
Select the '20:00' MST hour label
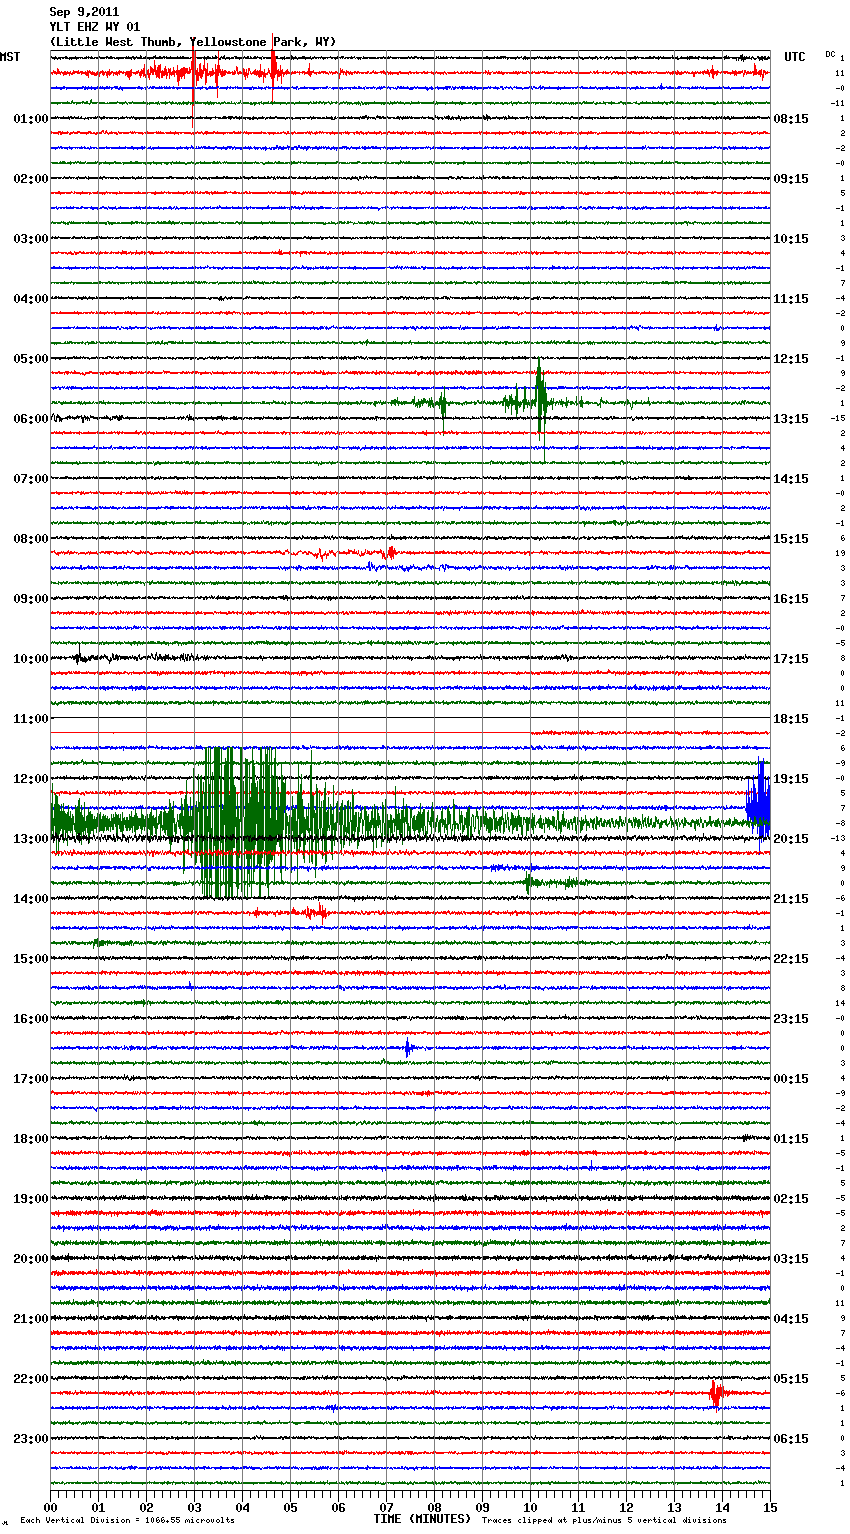coord(31,1259)
